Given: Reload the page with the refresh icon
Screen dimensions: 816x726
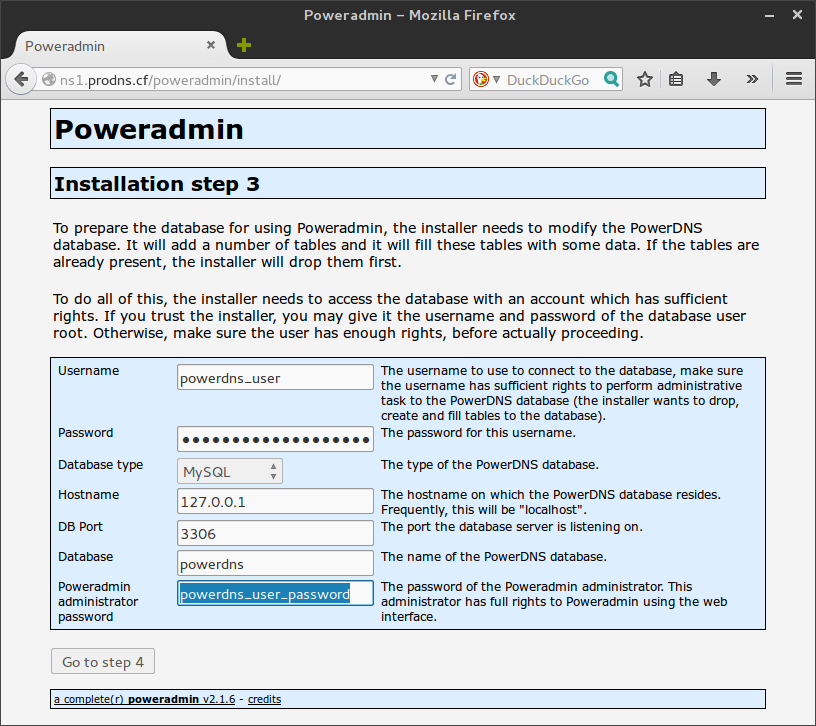Looking at the screenshot, I should [x=451, y=80].
